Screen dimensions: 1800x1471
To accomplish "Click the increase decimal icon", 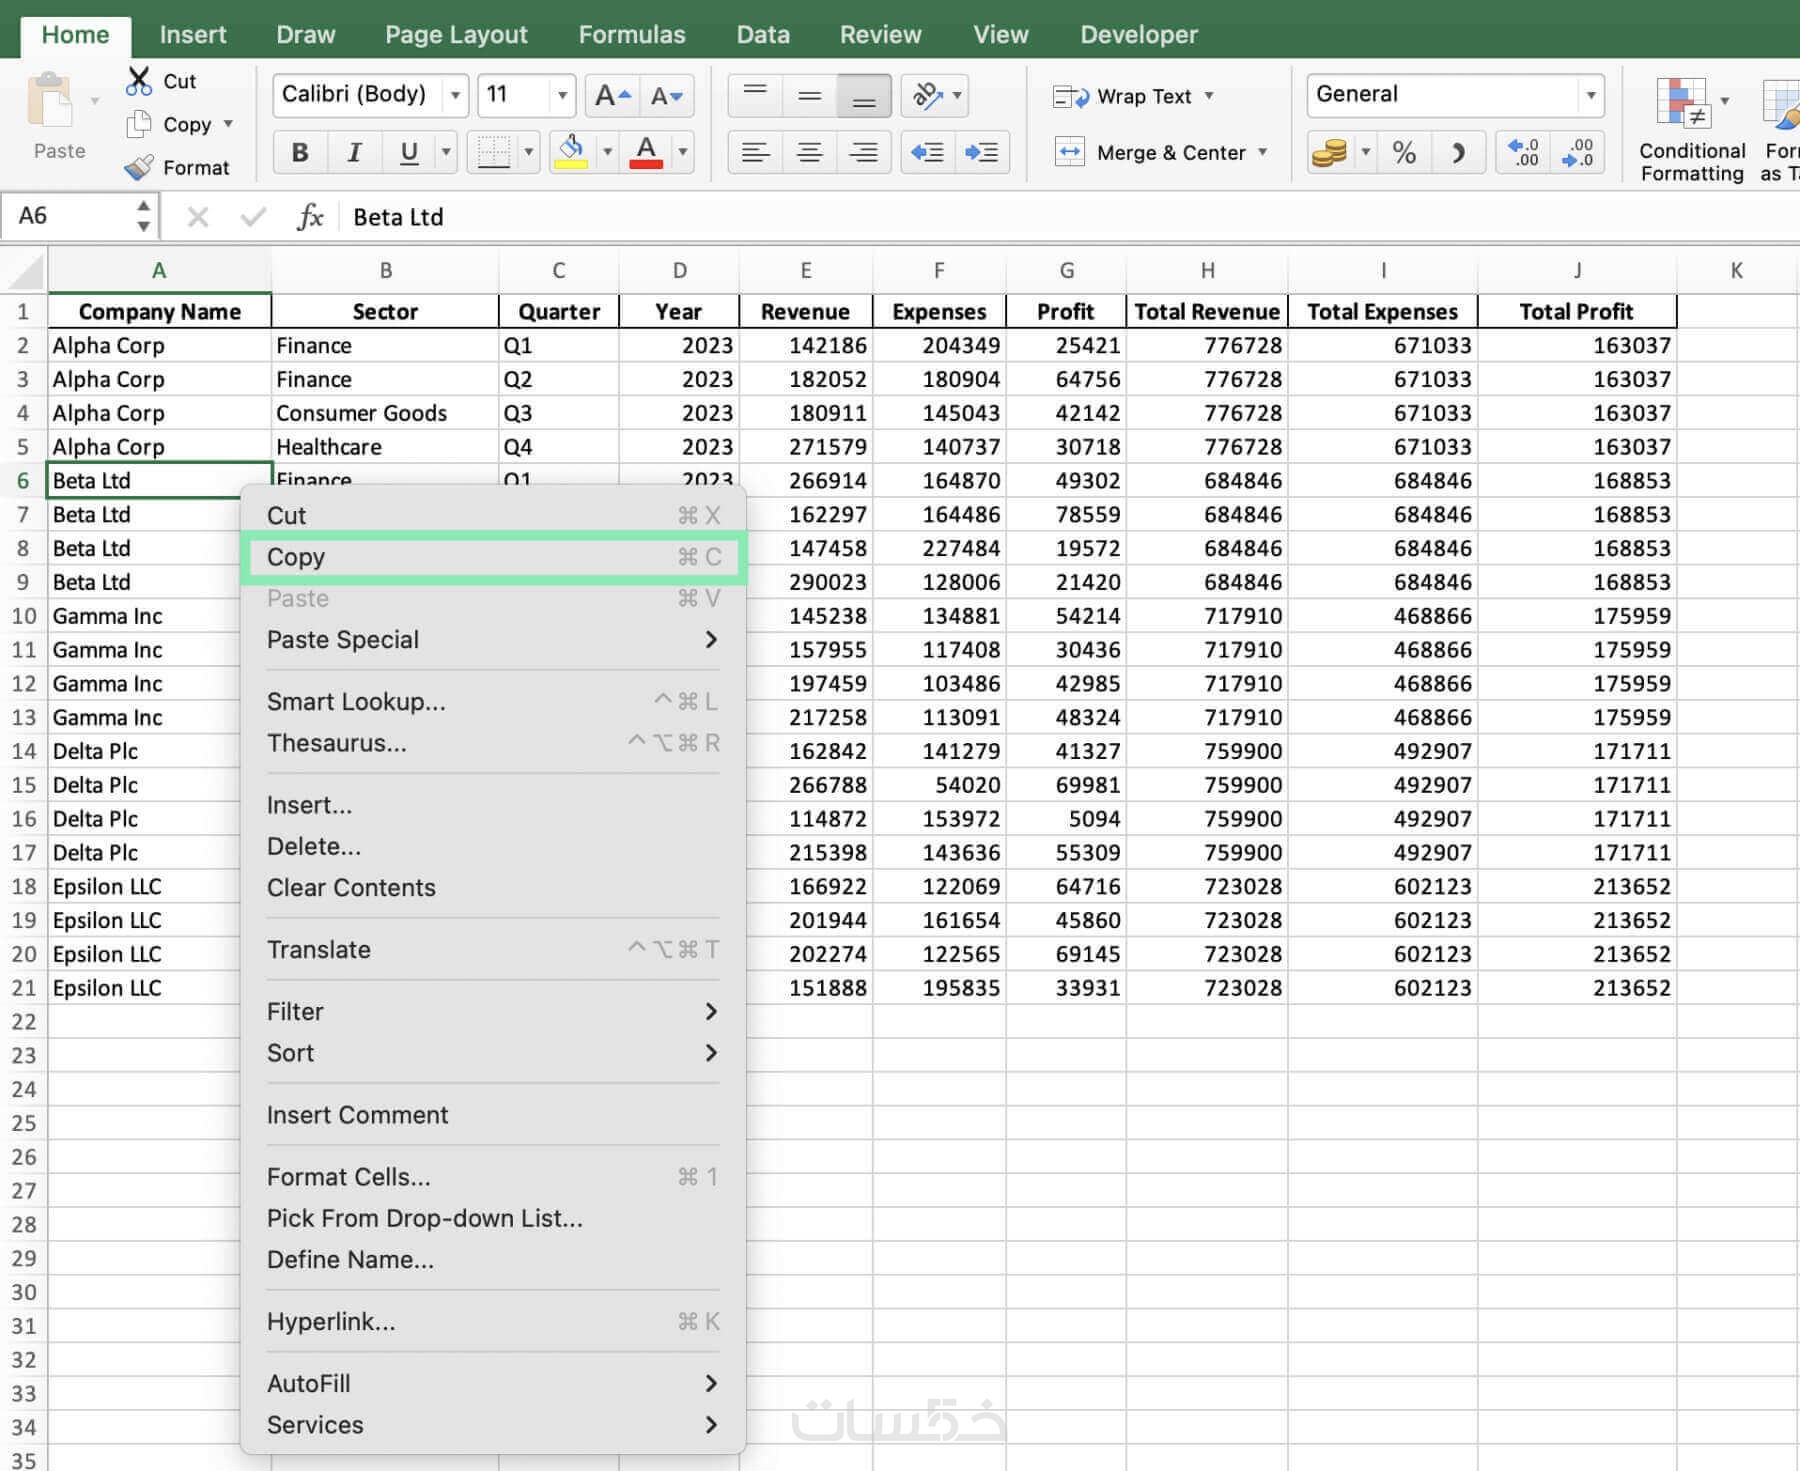I will [1523, 153].
